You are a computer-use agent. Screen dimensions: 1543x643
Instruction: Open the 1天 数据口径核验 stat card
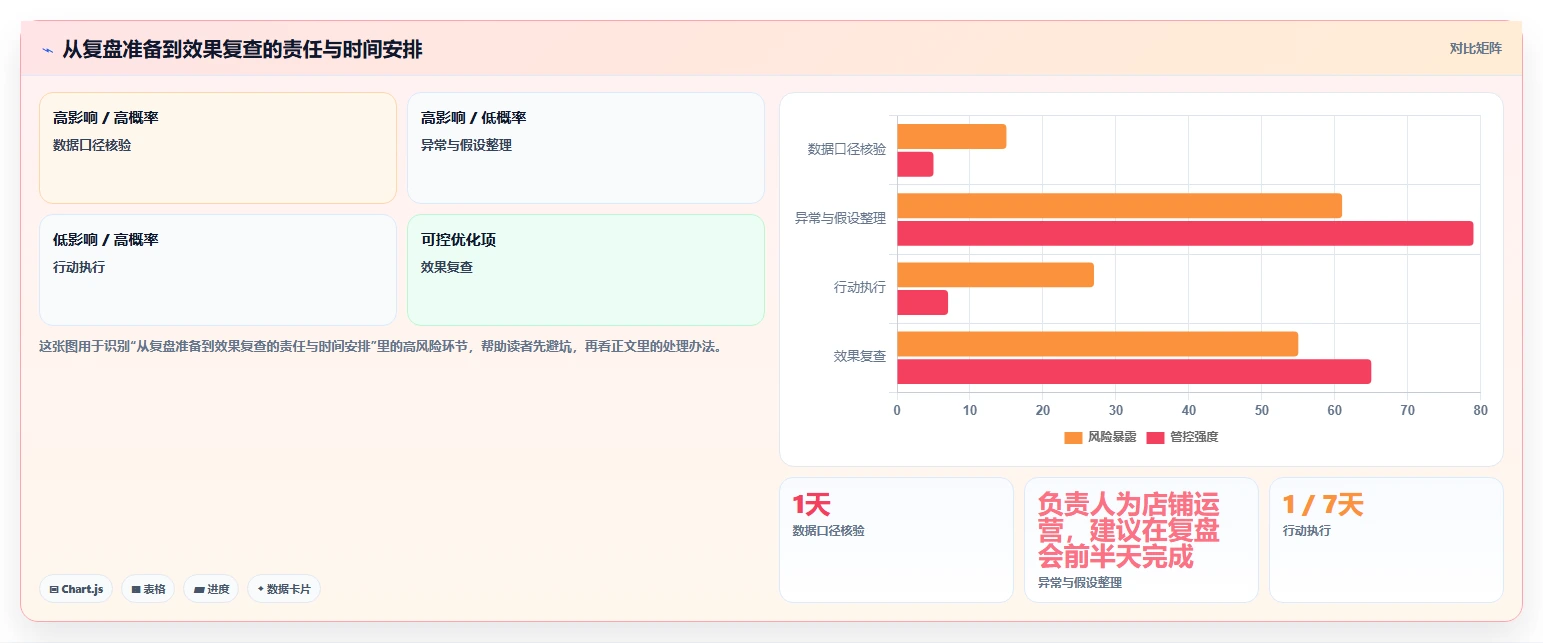[896, 540]
